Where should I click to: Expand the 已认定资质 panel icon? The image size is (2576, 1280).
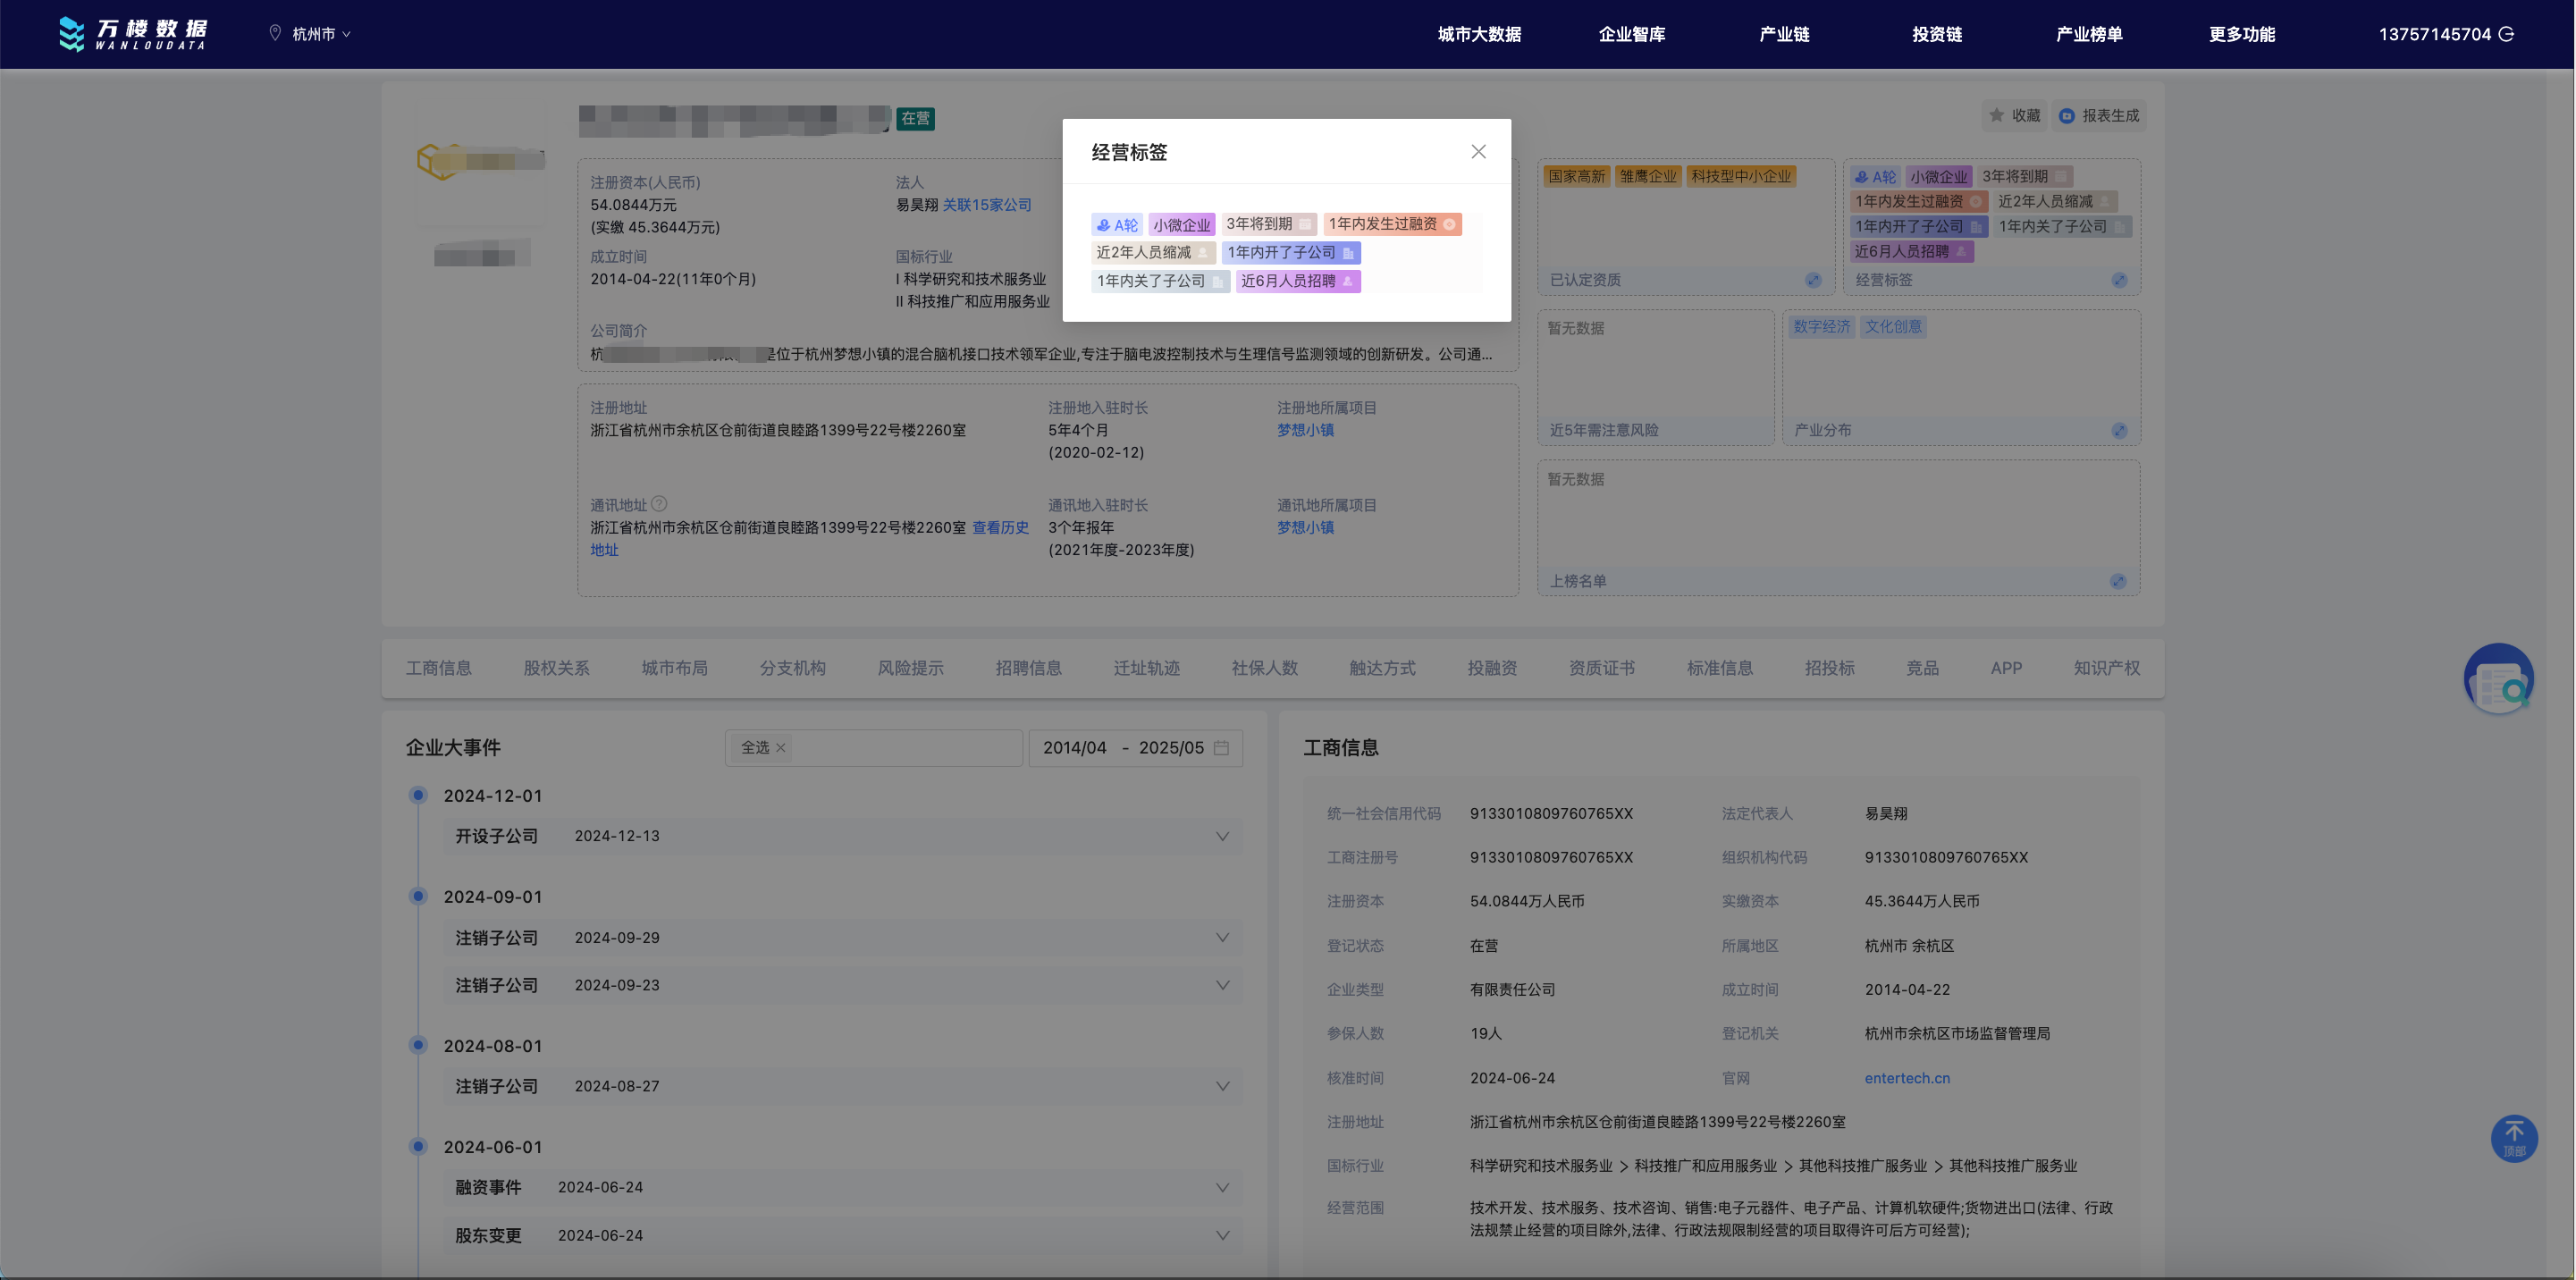(1813, 280)
